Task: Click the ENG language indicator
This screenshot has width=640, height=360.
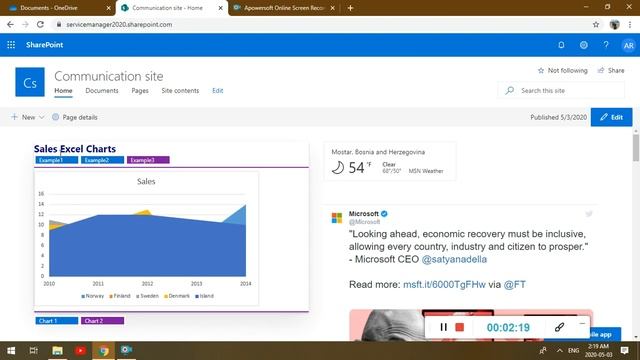Action: (573, 350)
